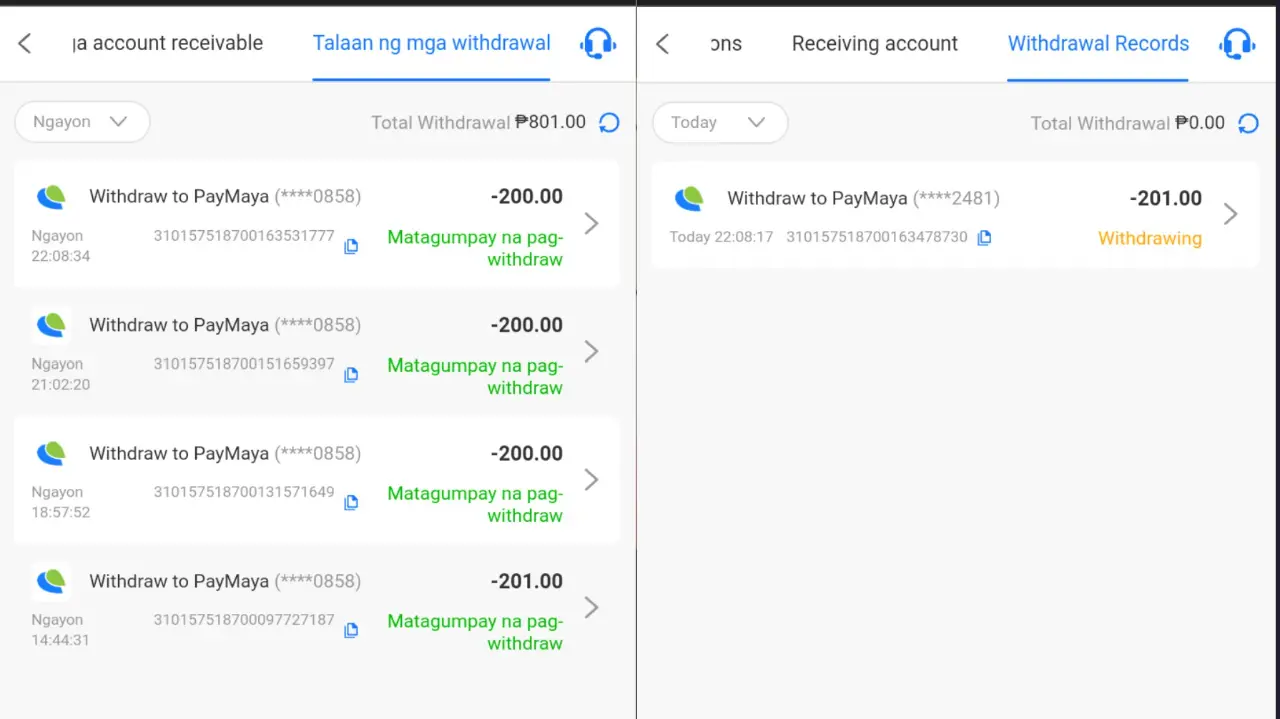Click PayMaya logo of 14:44:31 withdrawal

[51, 580]
